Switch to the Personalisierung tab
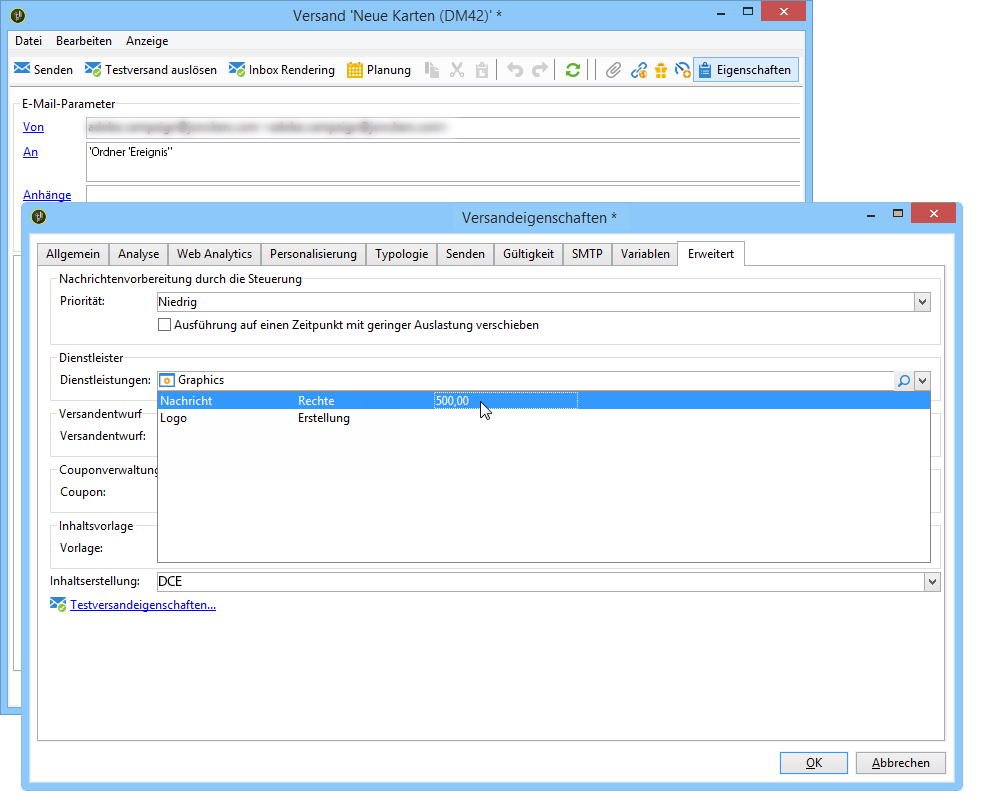 313,254
